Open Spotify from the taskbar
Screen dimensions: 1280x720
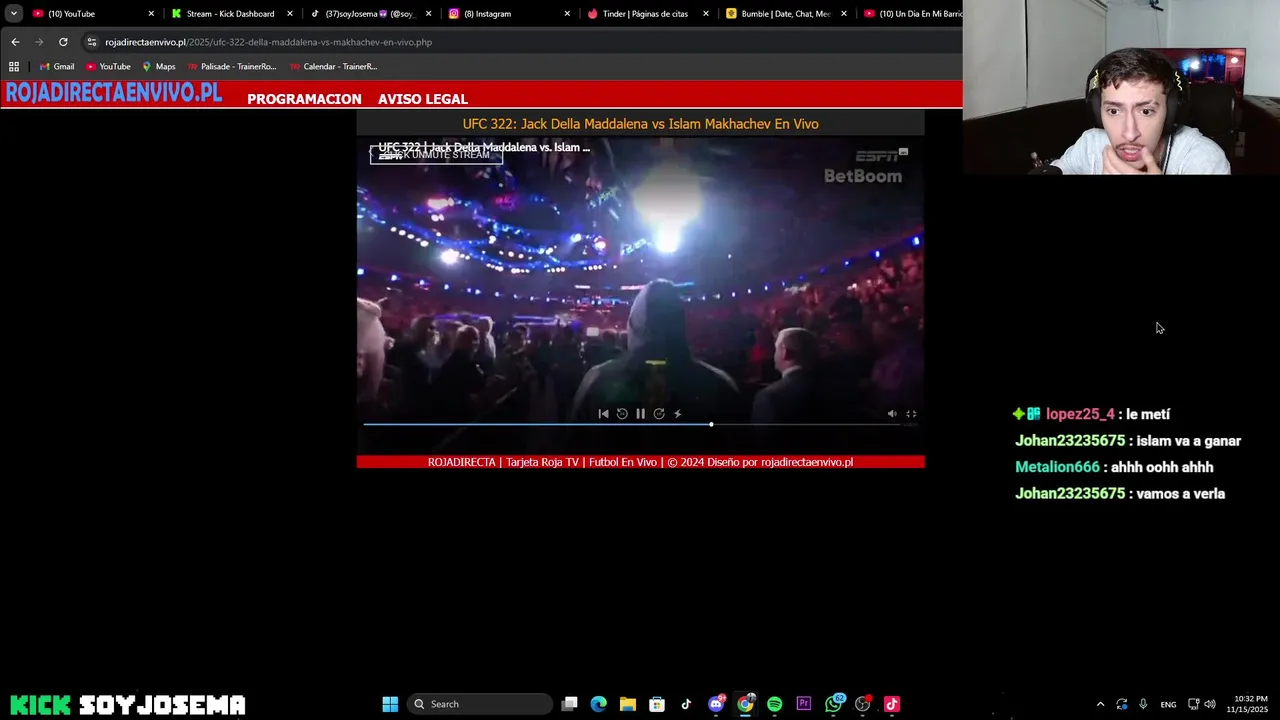(774, 704)
